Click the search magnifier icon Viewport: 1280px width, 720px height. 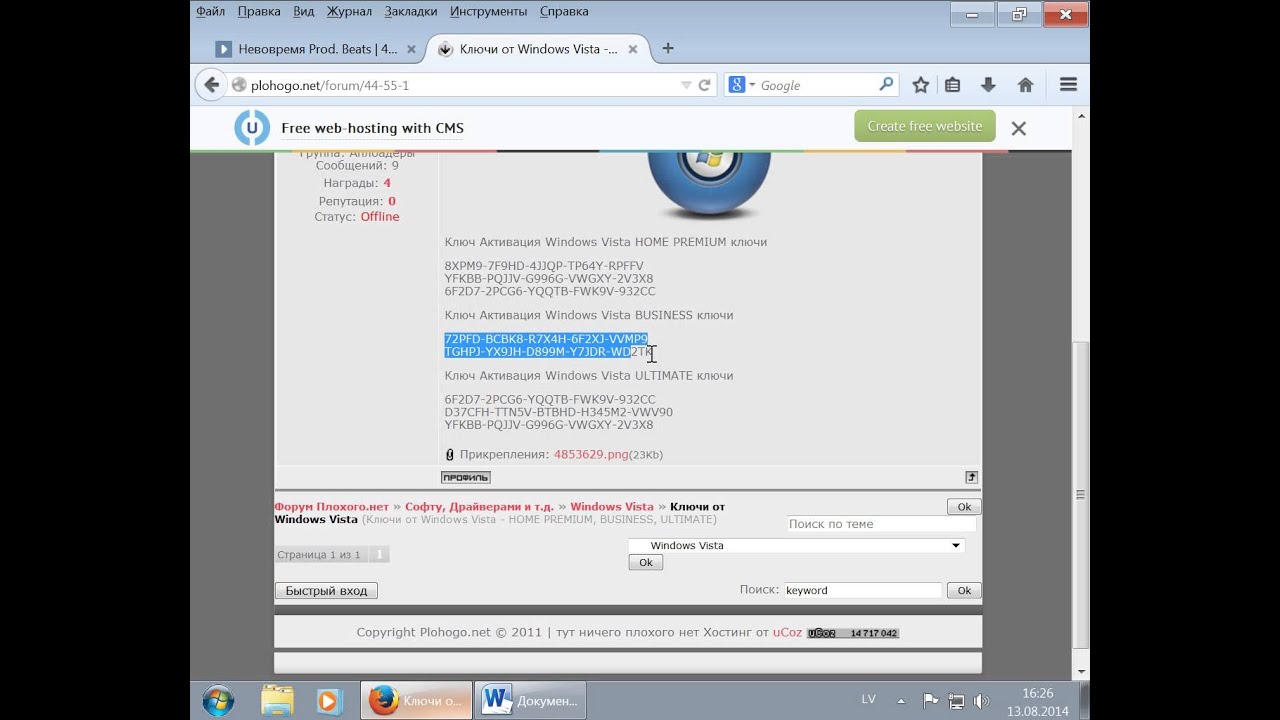pyautogui.click(x=886, y=85)
